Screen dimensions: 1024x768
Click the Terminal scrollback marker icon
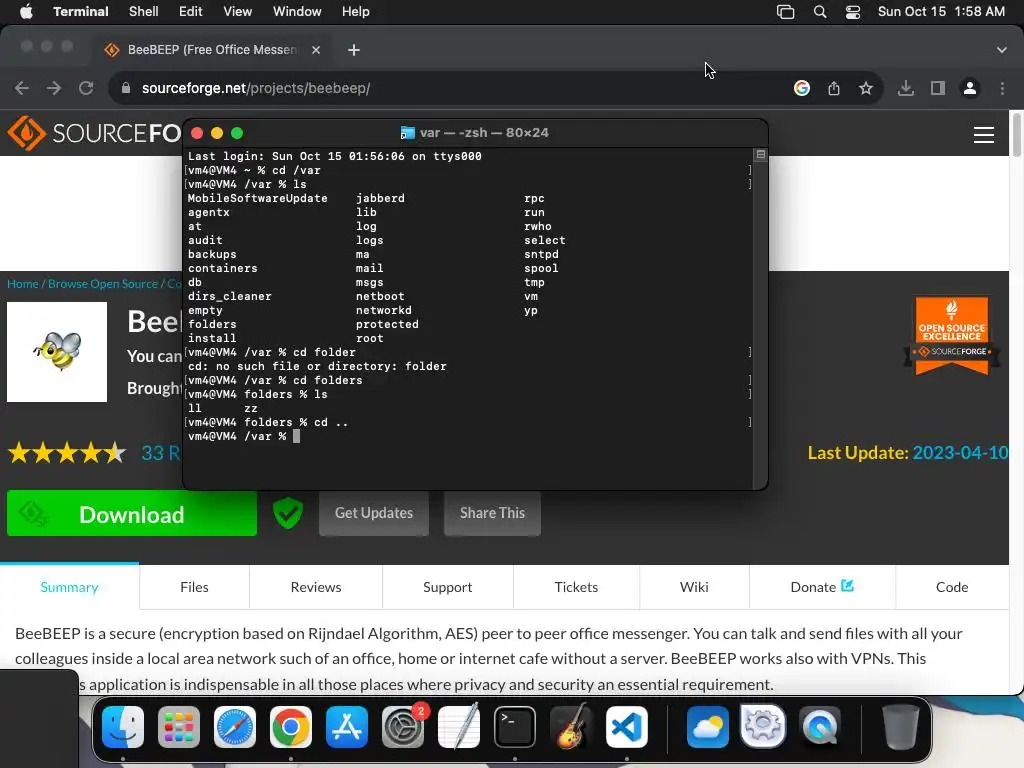coord(760,155)
